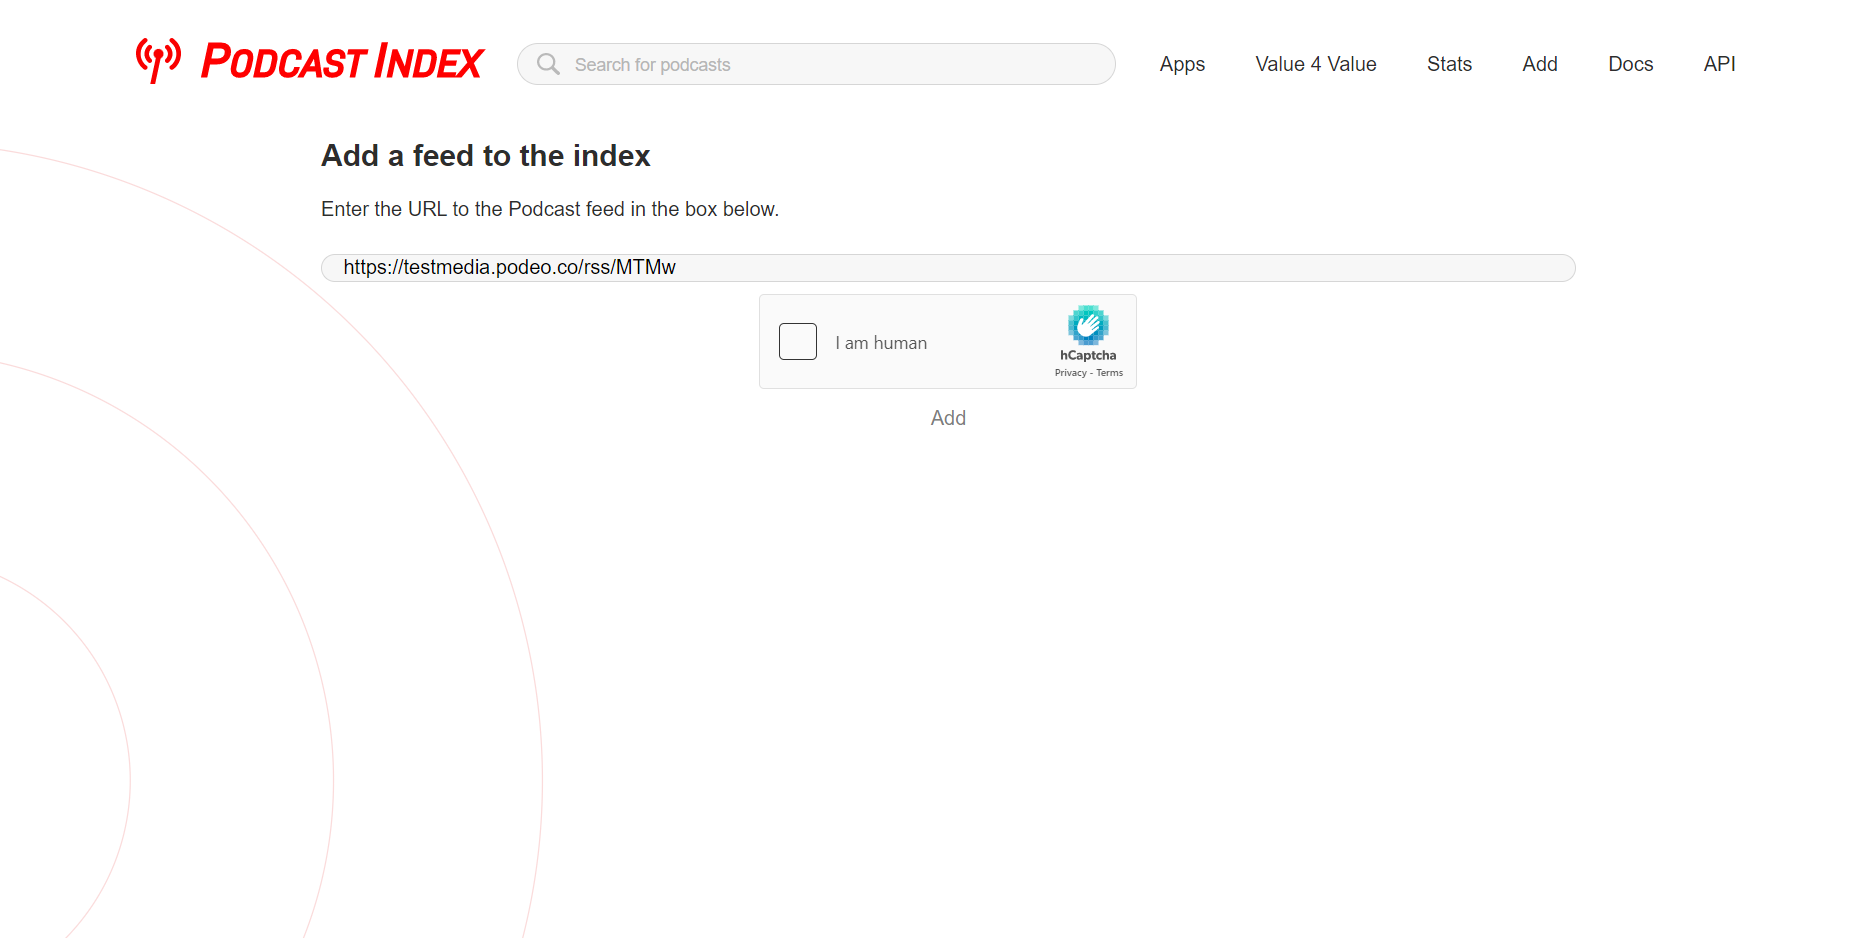Click the 'I am human' label text

click(881, 343)
